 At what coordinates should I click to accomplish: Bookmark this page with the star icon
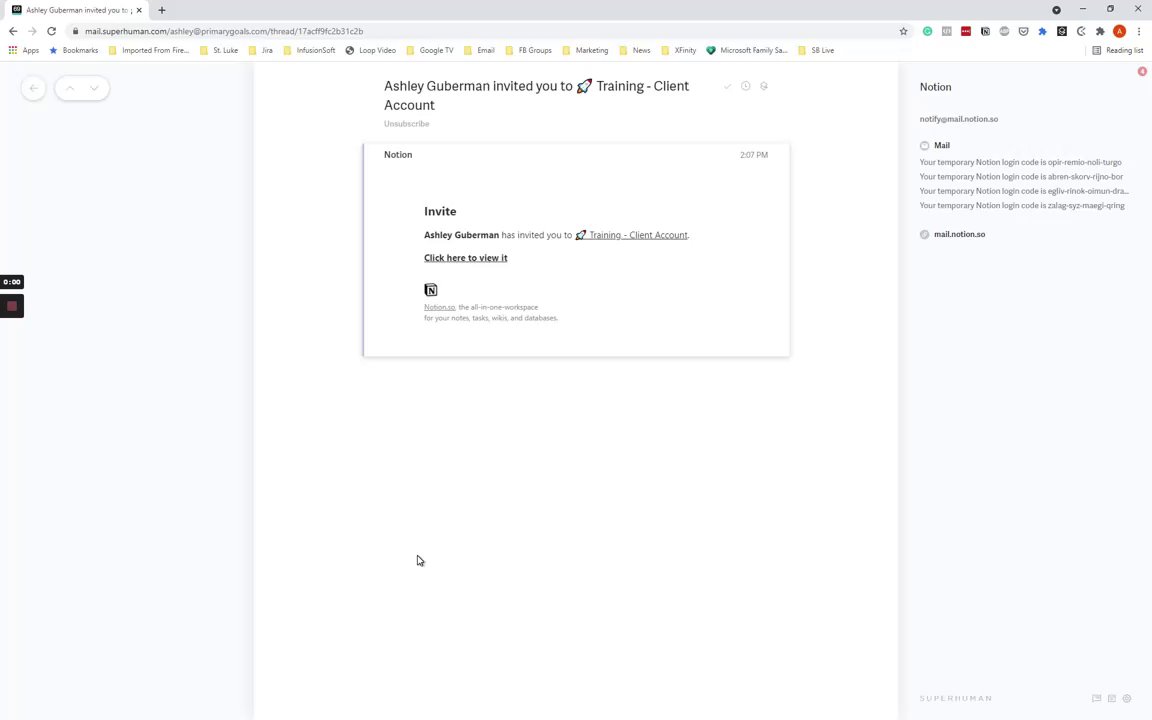904,32
